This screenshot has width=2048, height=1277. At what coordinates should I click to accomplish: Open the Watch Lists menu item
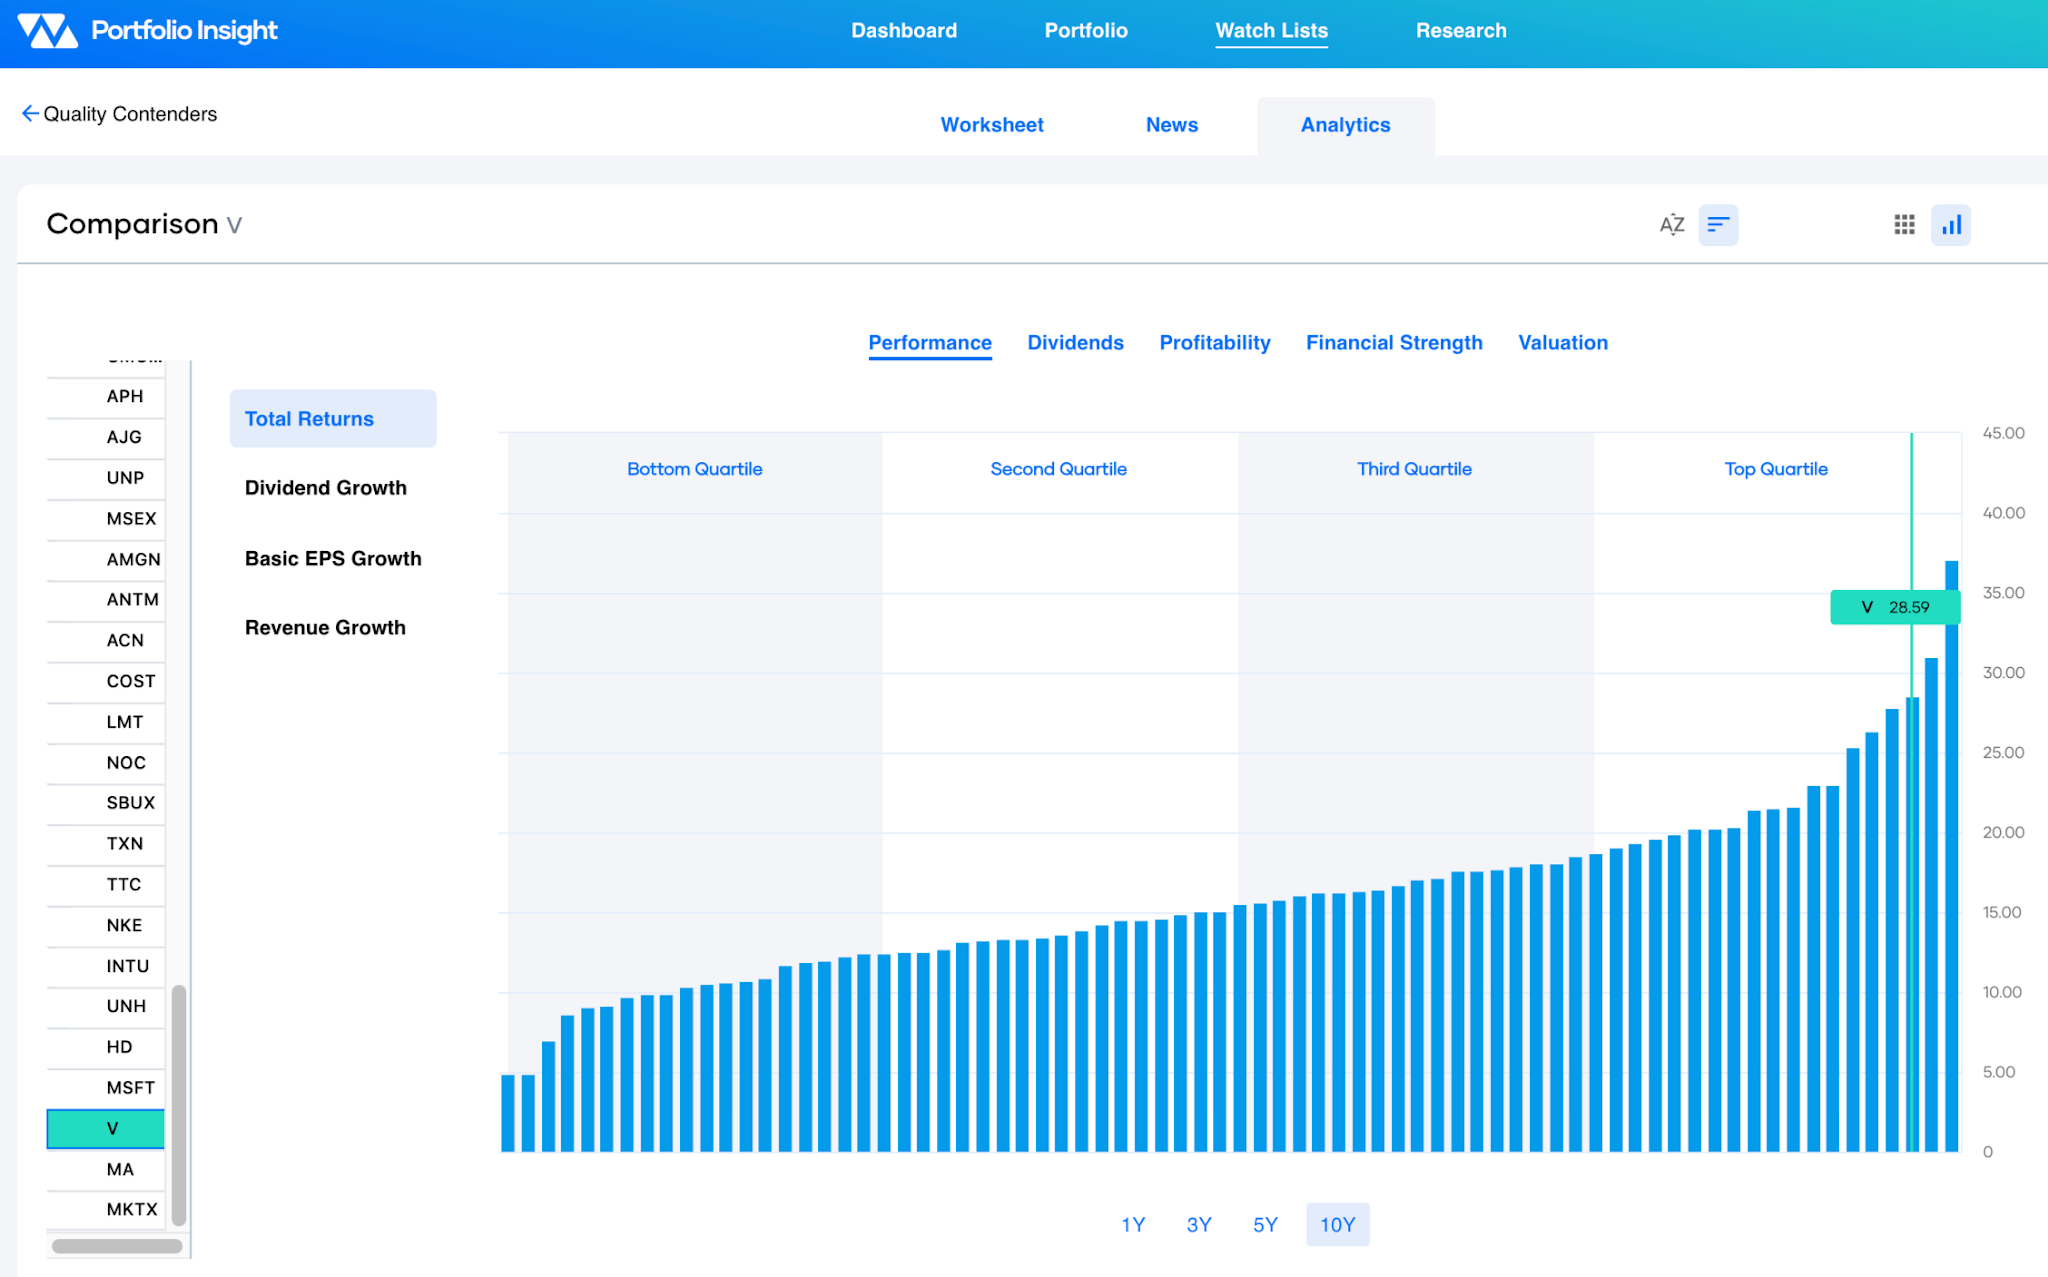[x=1271, y=31]
